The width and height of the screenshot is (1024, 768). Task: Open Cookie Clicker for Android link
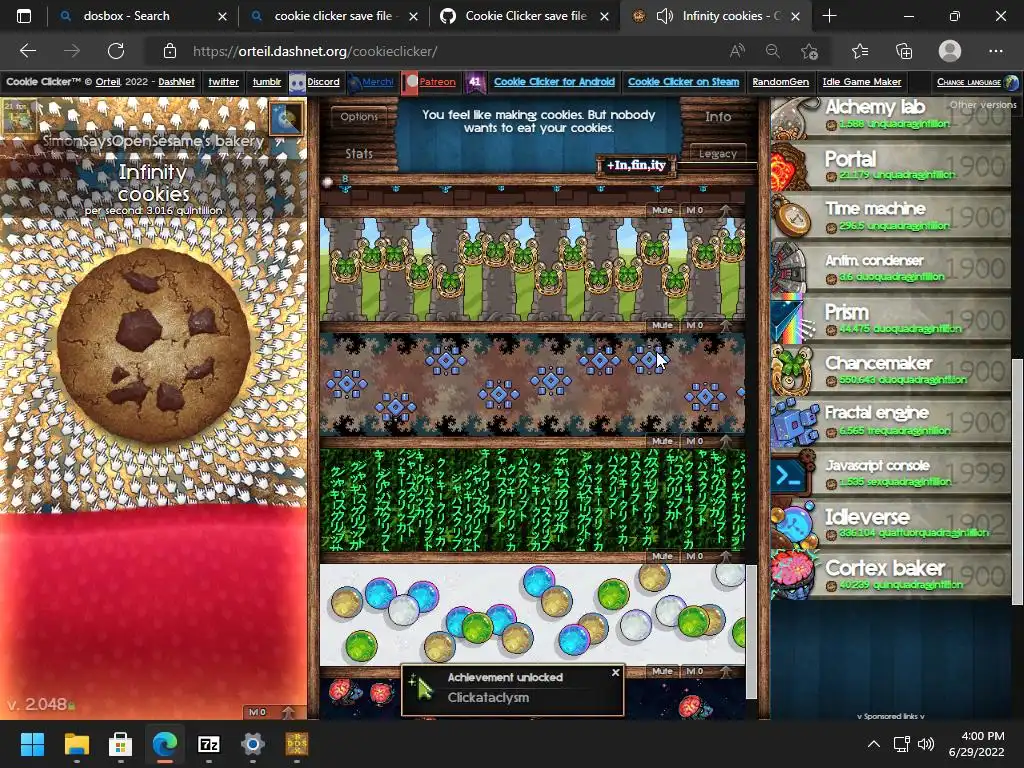554,82
